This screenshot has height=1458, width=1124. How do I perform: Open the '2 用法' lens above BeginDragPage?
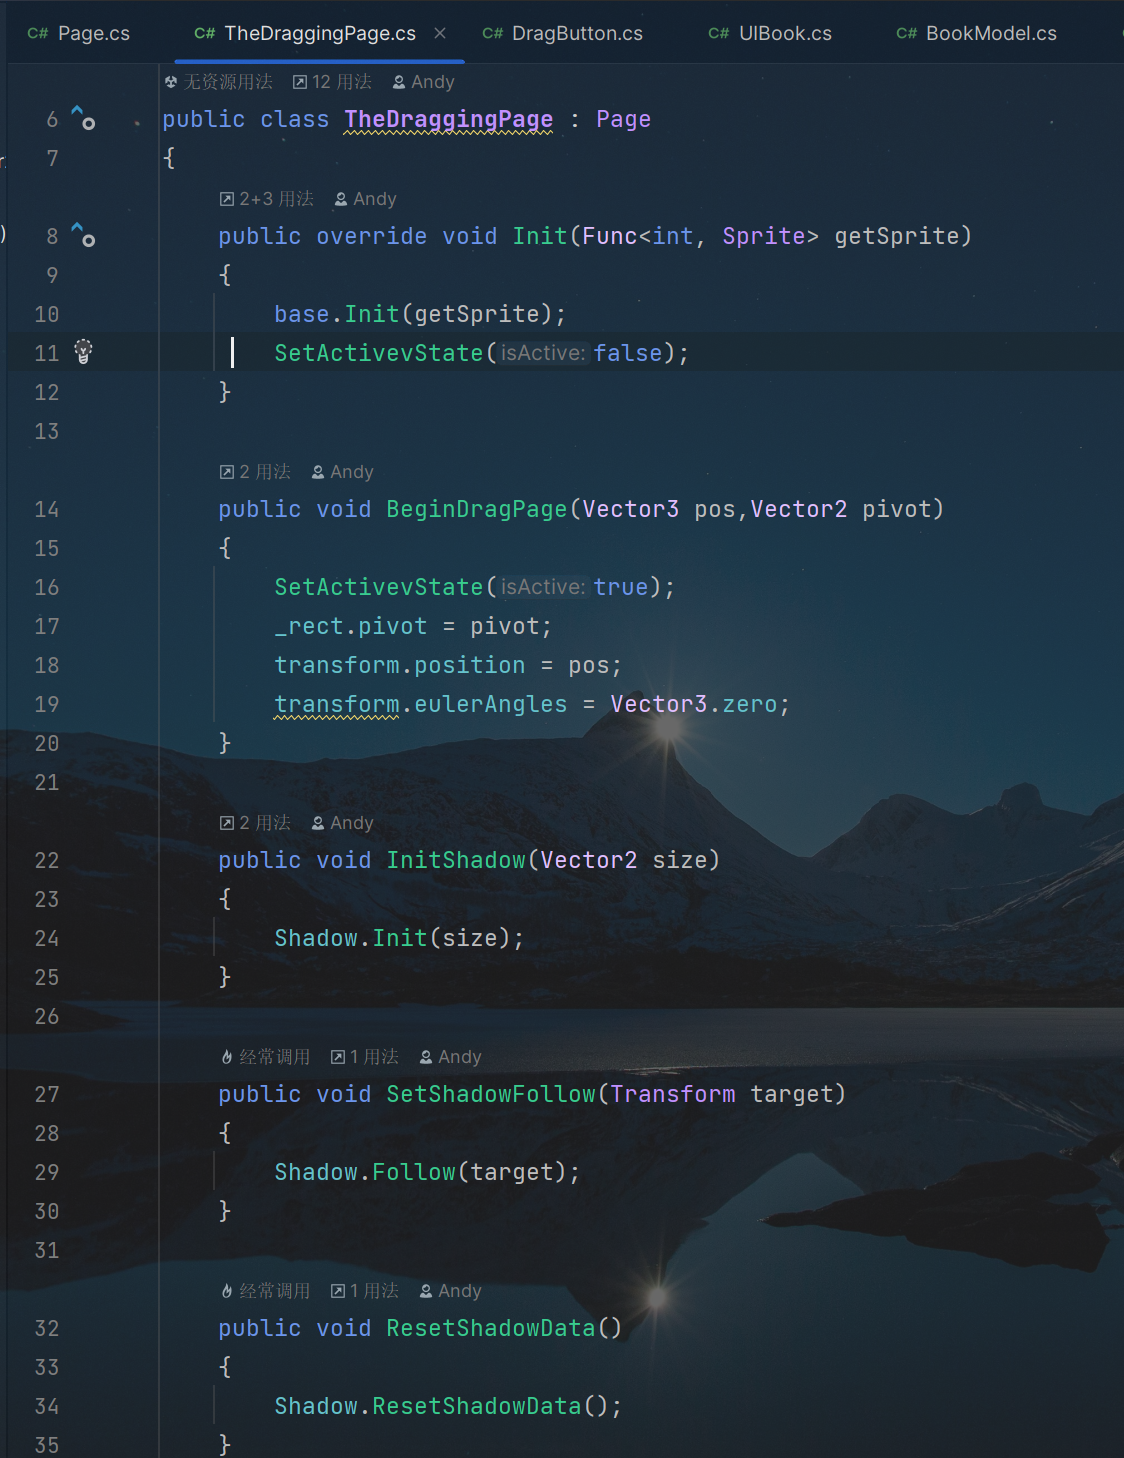pyautogui.click(x=256, y=472)
